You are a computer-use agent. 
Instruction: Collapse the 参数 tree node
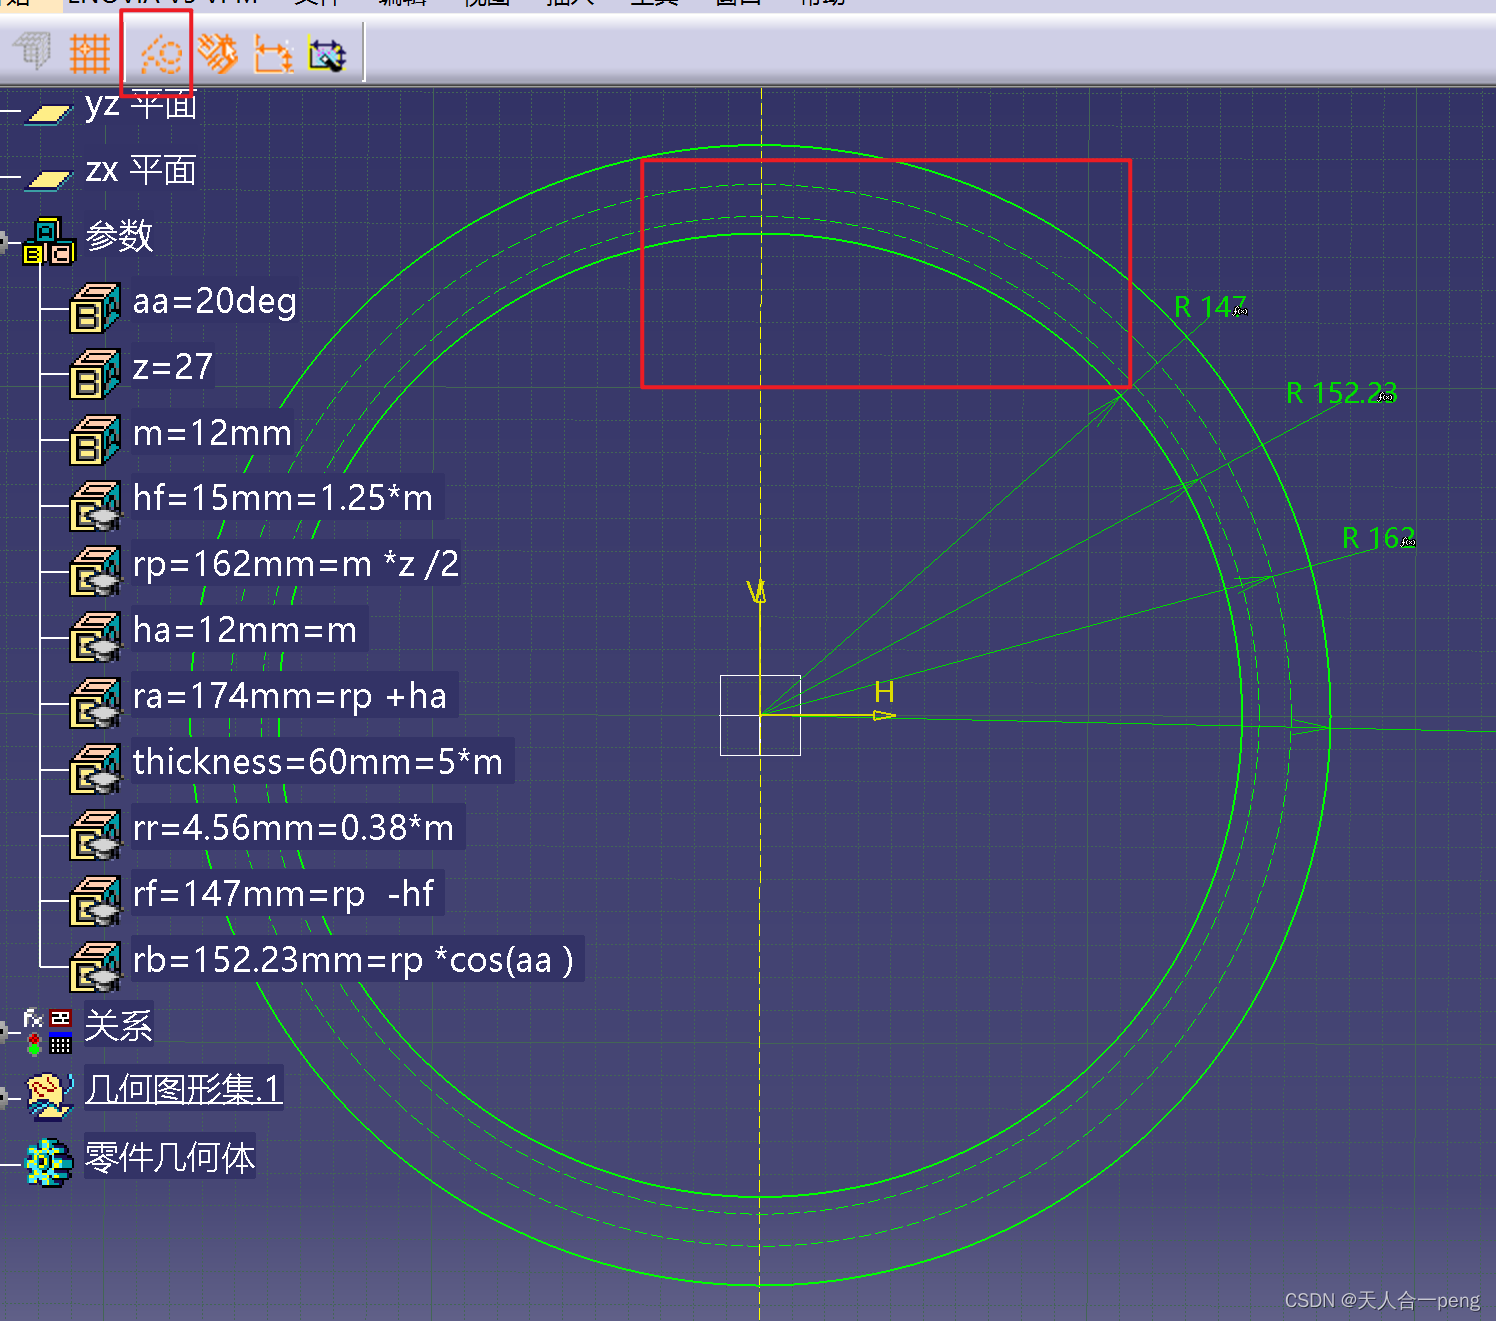pos(5,241)
